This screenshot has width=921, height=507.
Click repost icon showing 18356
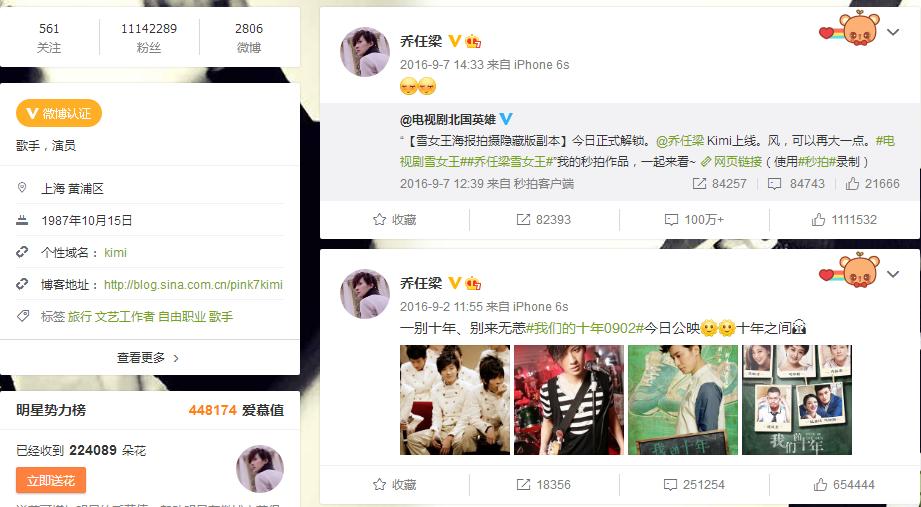point(523,485)
